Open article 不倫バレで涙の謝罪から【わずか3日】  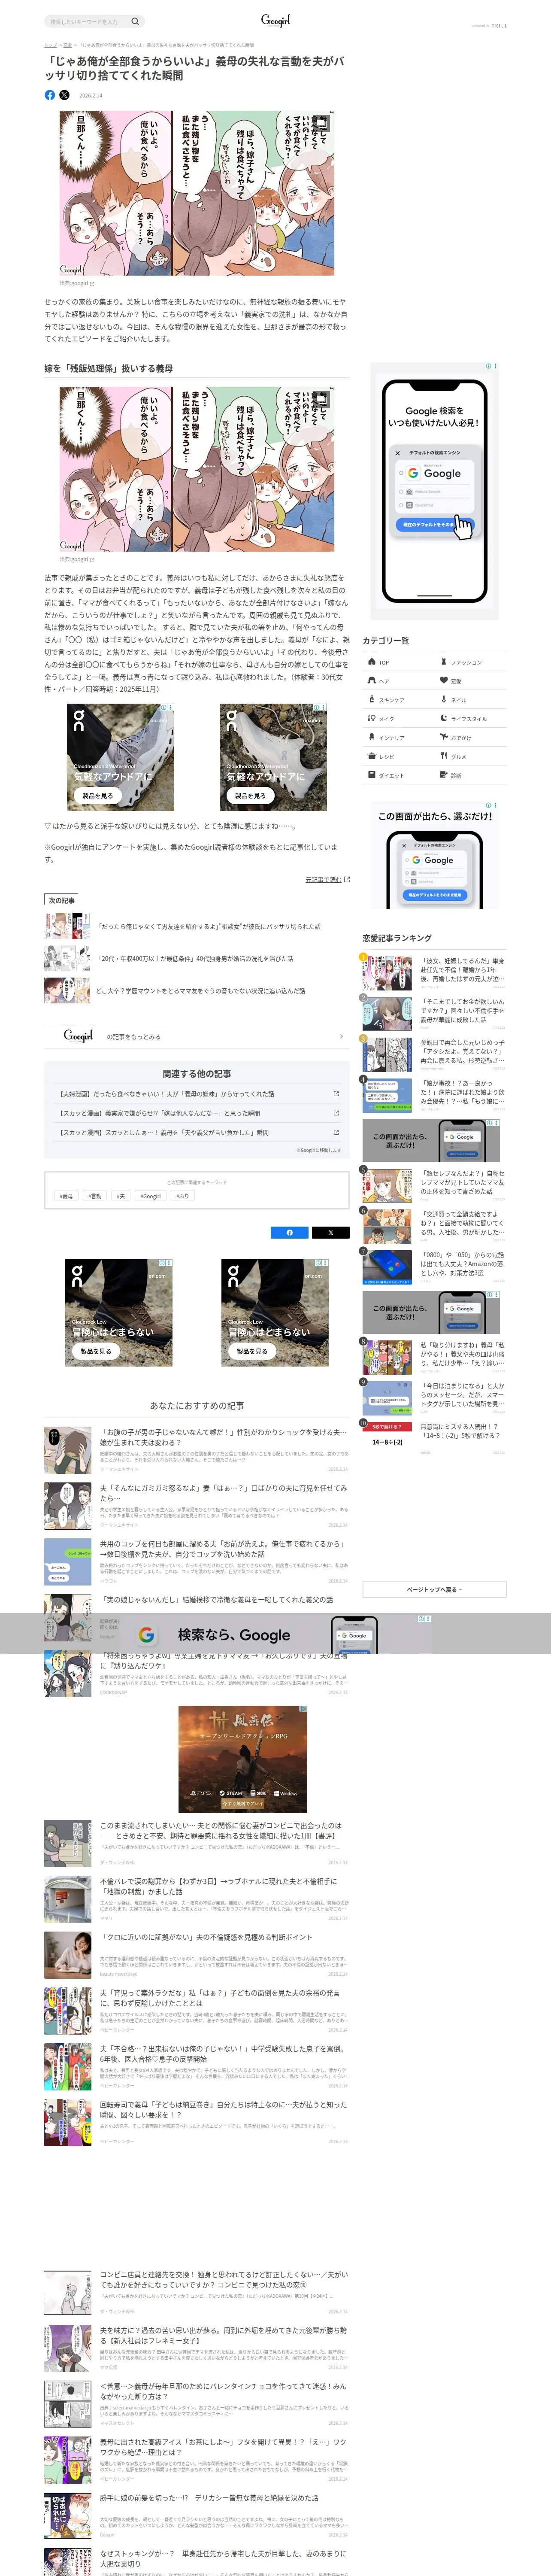[x=197, y=1899]
